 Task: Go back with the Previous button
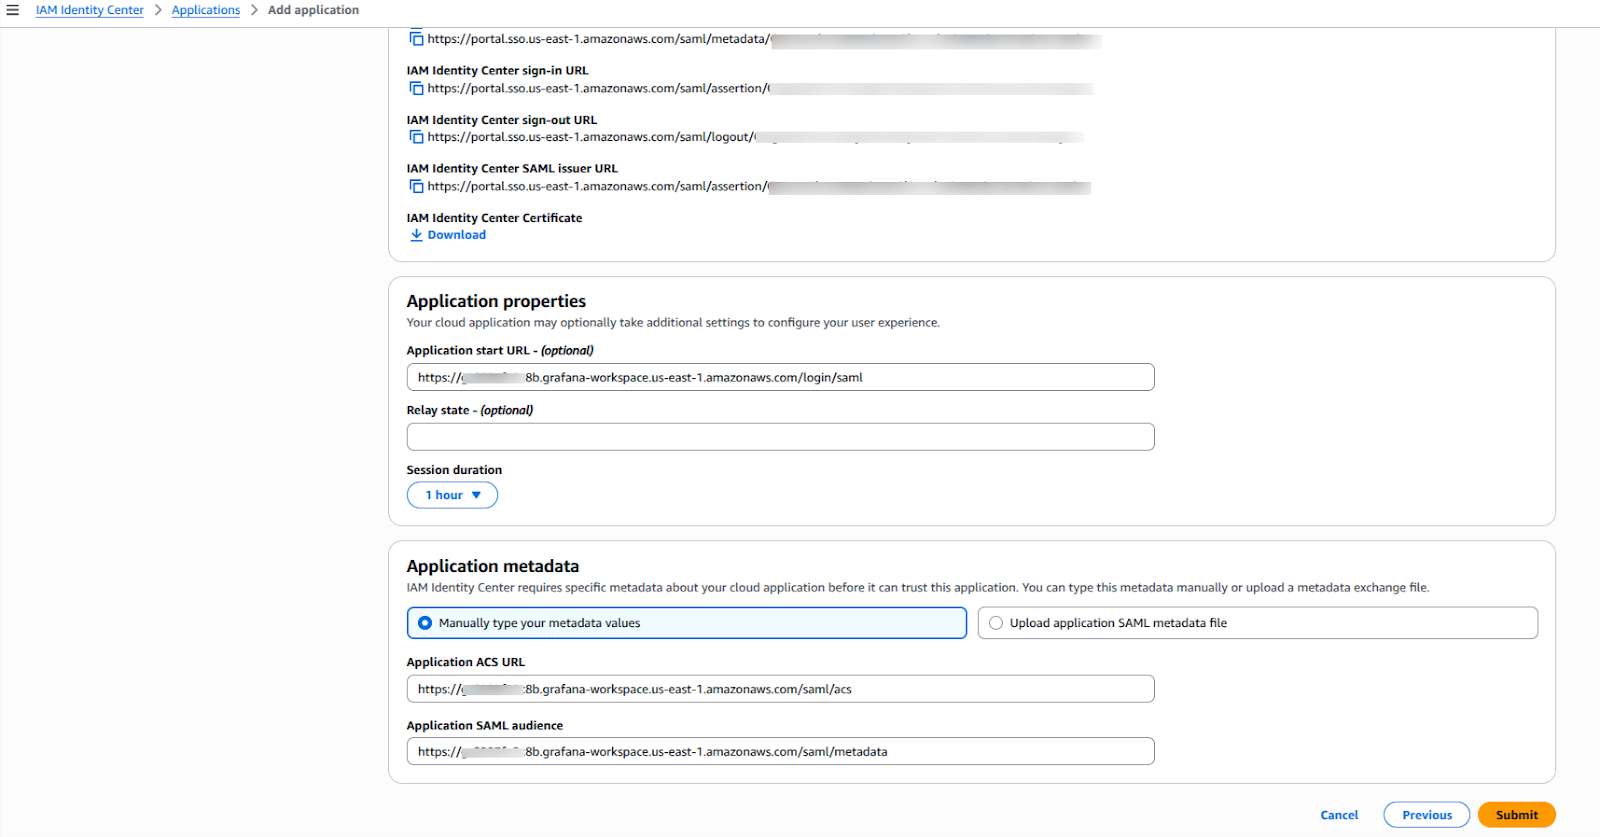(1426, 815)
